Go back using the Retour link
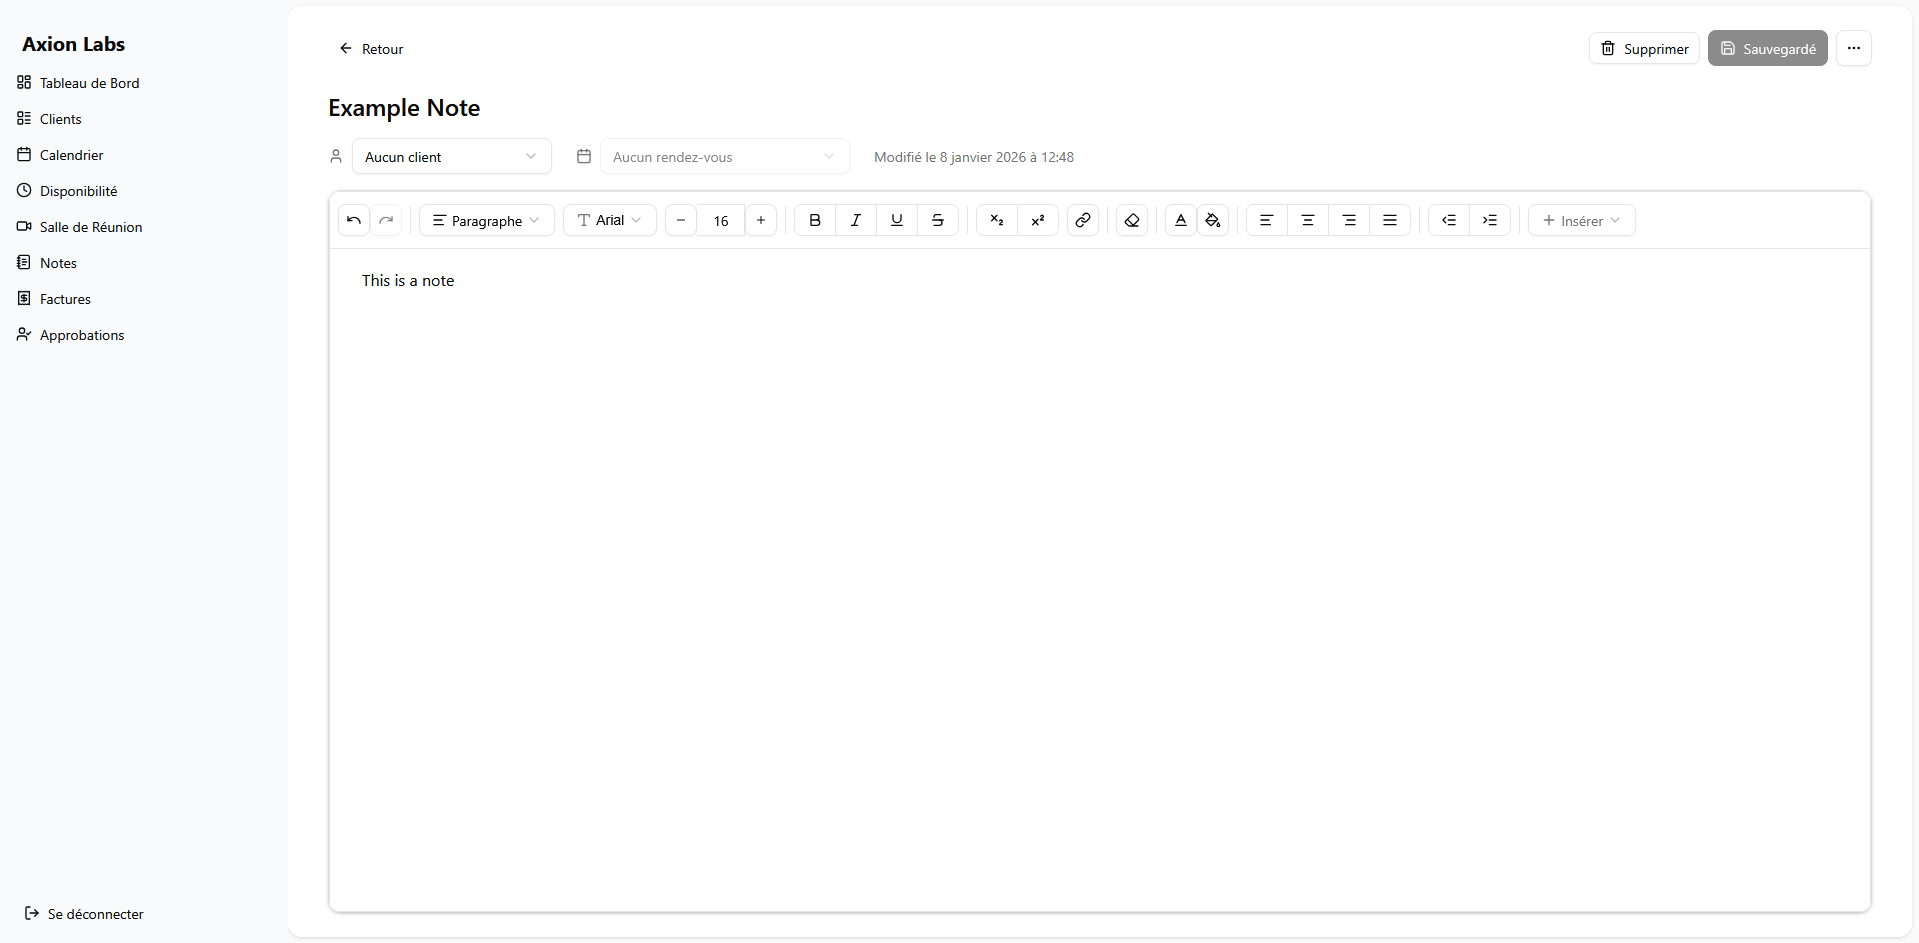This screenshot has width=1919, height=943. pos(370,48)
